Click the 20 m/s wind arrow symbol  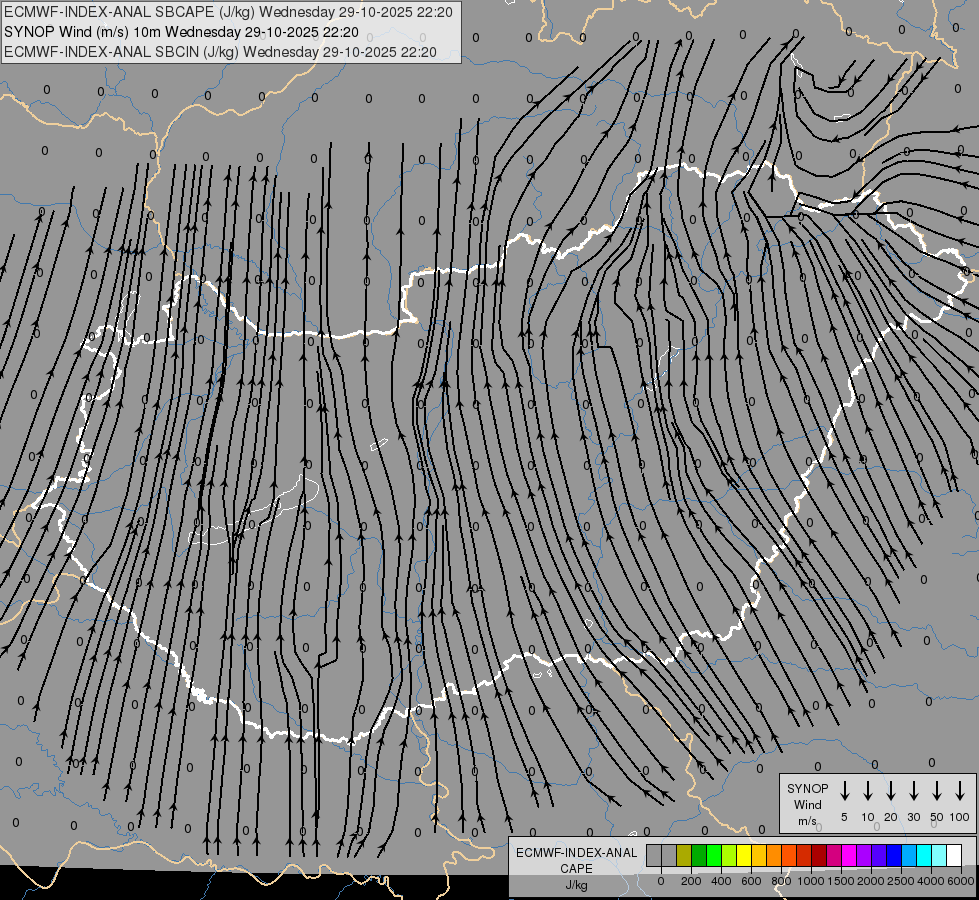[891, 791]
